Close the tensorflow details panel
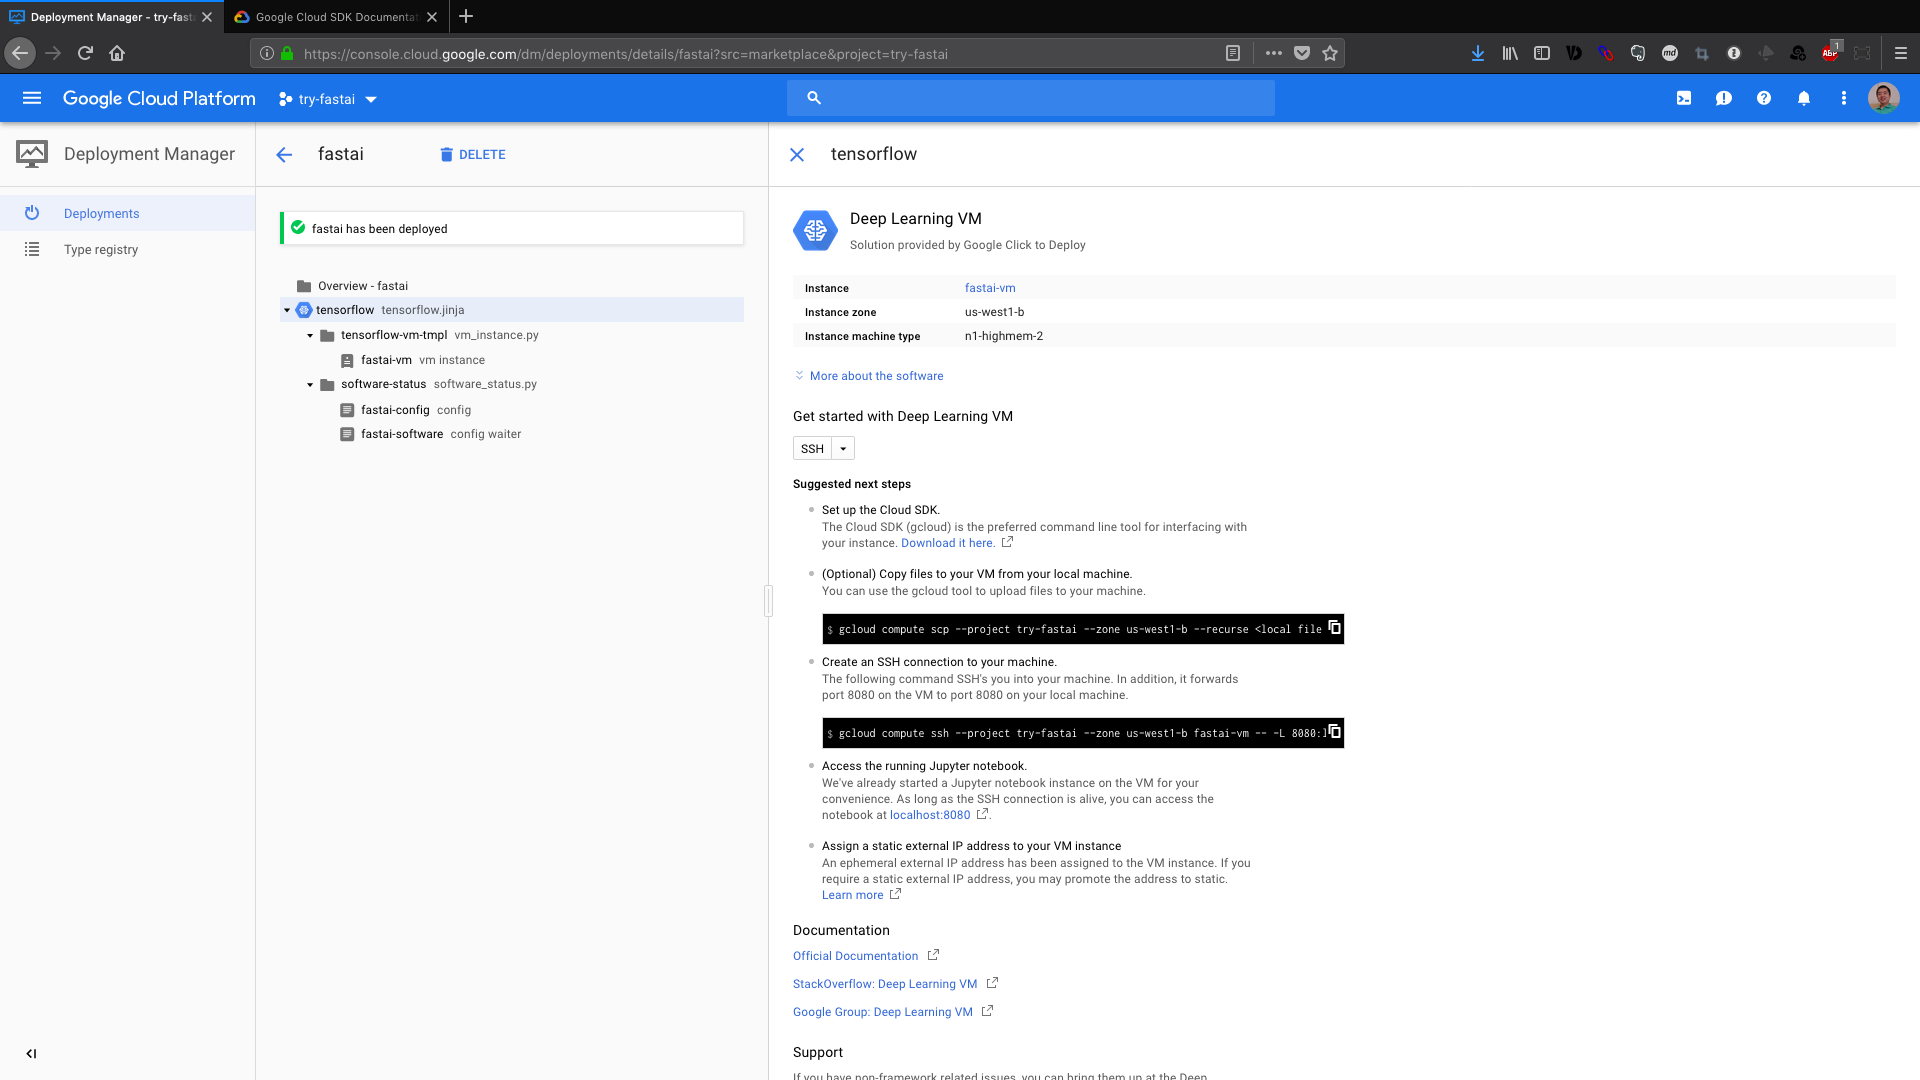Image resolution: width=1920 pixels, height=1080 pixels. click(797, 155)
